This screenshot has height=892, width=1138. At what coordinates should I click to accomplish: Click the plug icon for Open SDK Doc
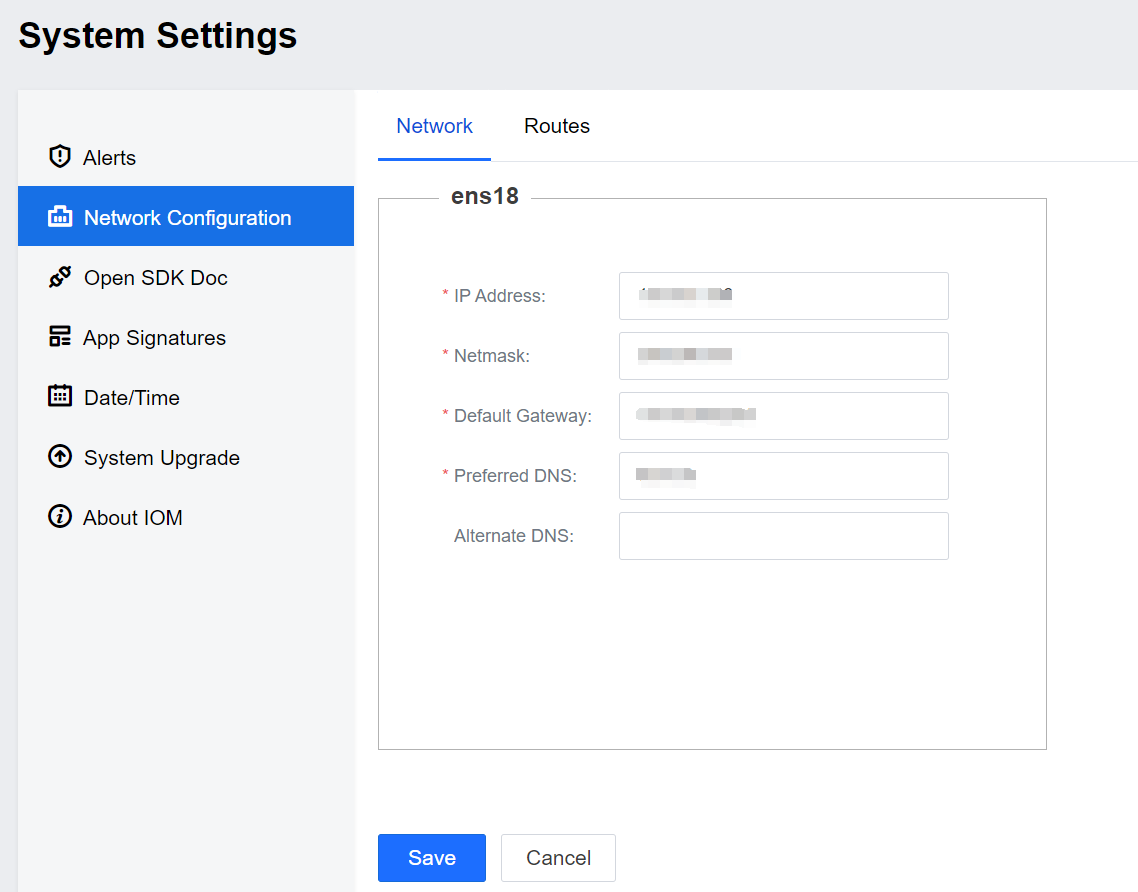coord(60,277)
